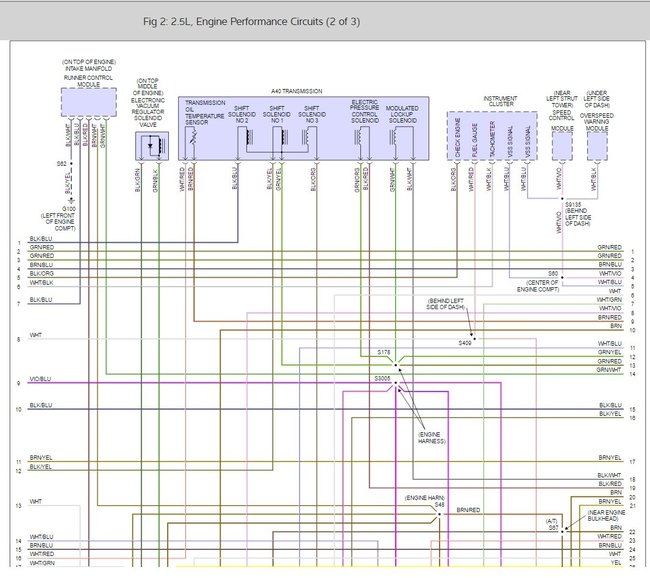Screen dimensions: 650x578
Task: Click the WHT/BLK wire label under overspeed module
Action: click(594, 179)
